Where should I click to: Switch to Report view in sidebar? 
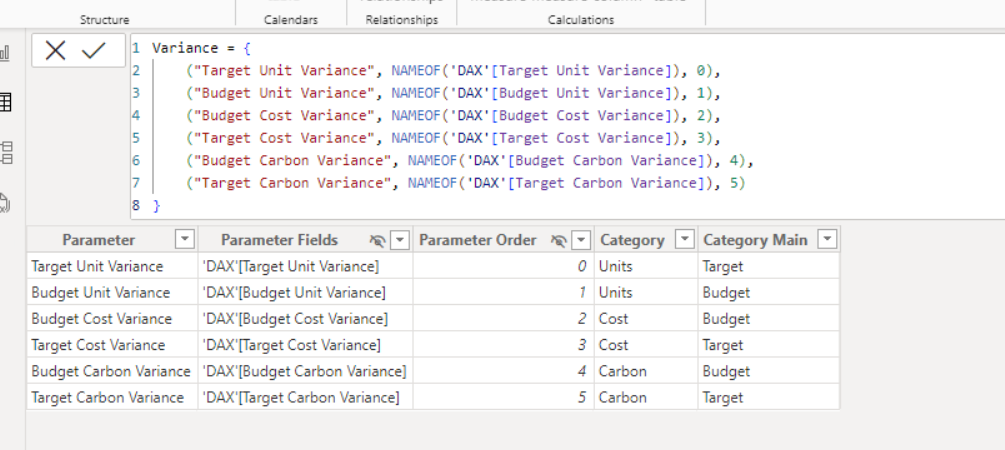coord(5,53)
